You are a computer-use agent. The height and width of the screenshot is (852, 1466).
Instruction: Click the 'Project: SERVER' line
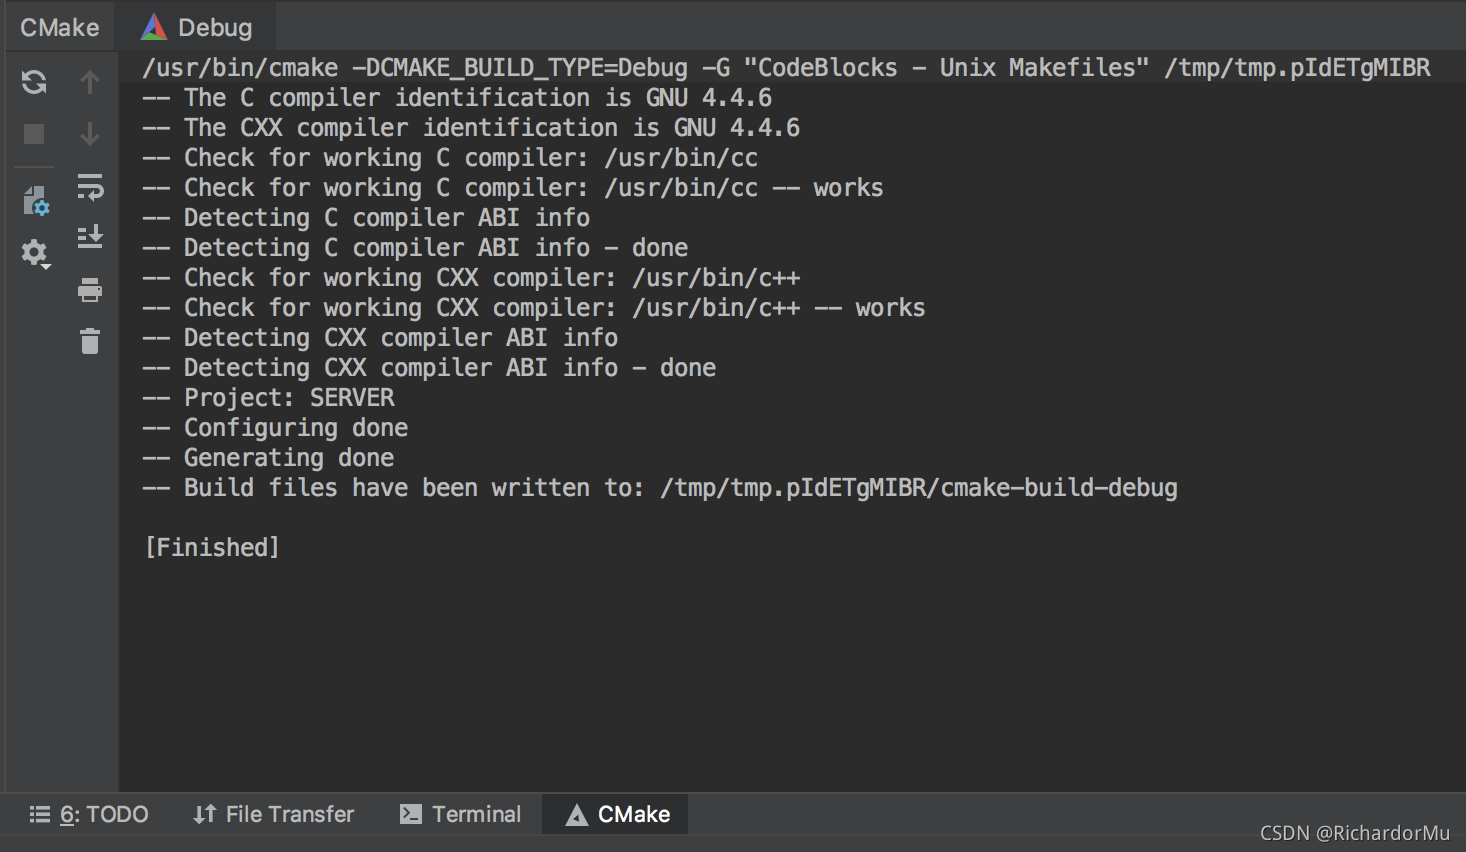pyautogui.click(x=269, y=397)
